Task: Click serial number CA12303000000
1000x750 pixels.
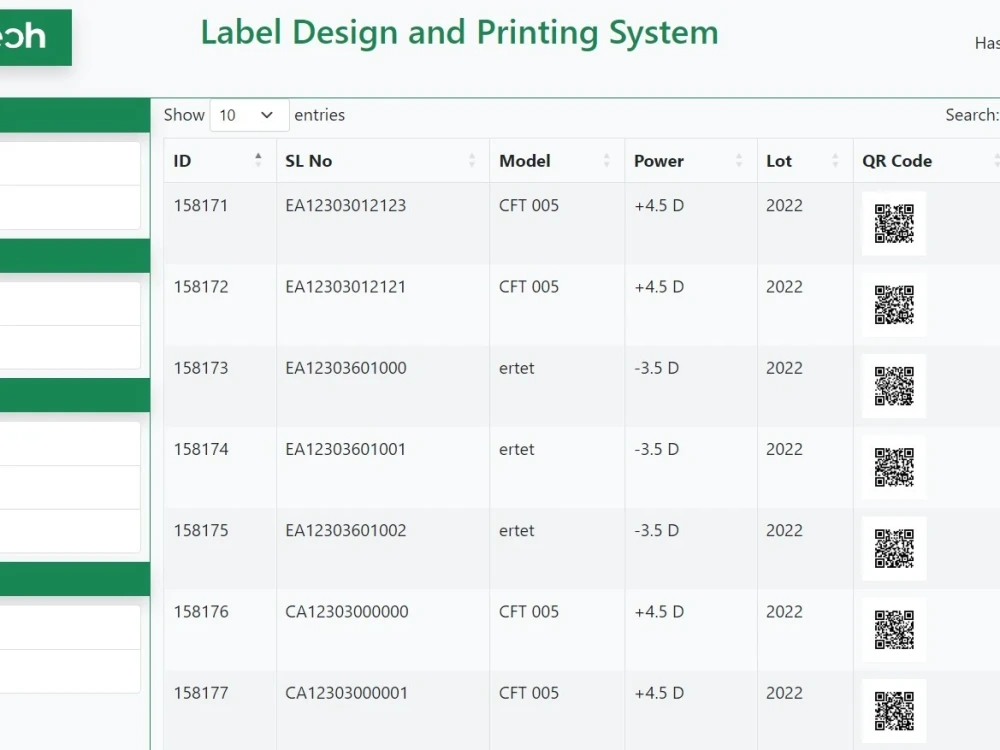Action: [x=347, y=612]
